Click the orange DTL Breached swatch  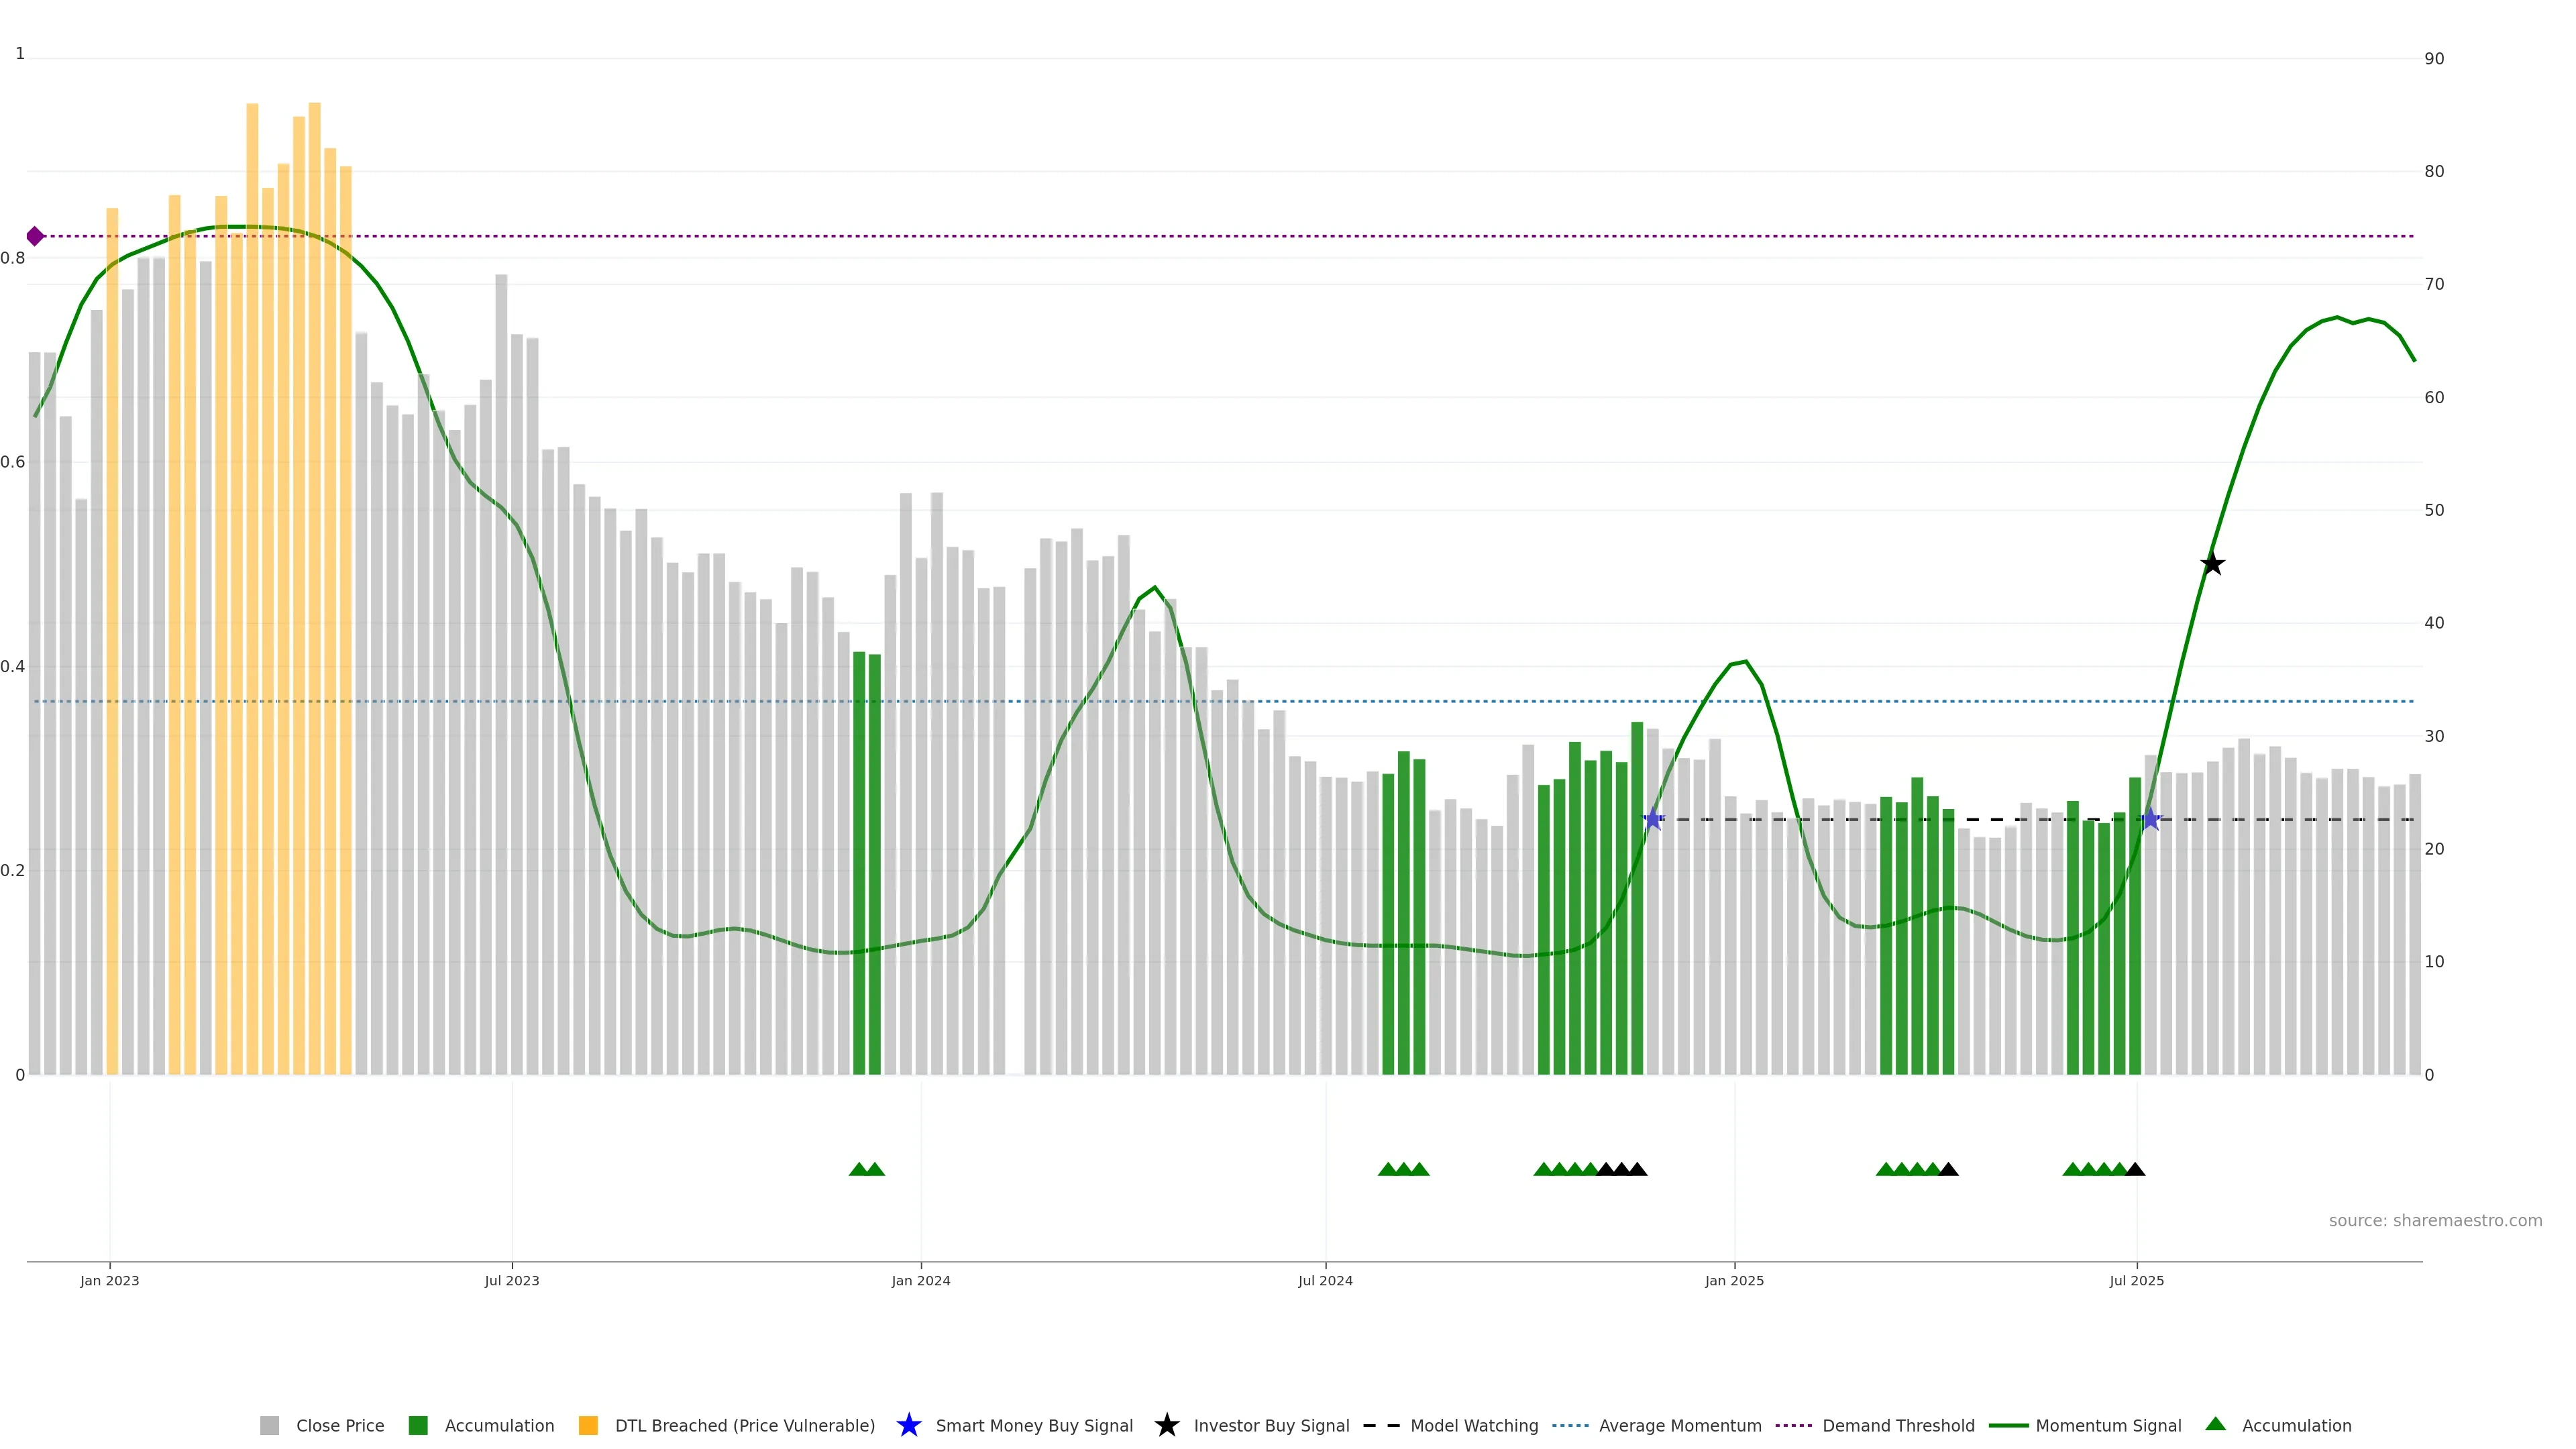(588, 1425)
